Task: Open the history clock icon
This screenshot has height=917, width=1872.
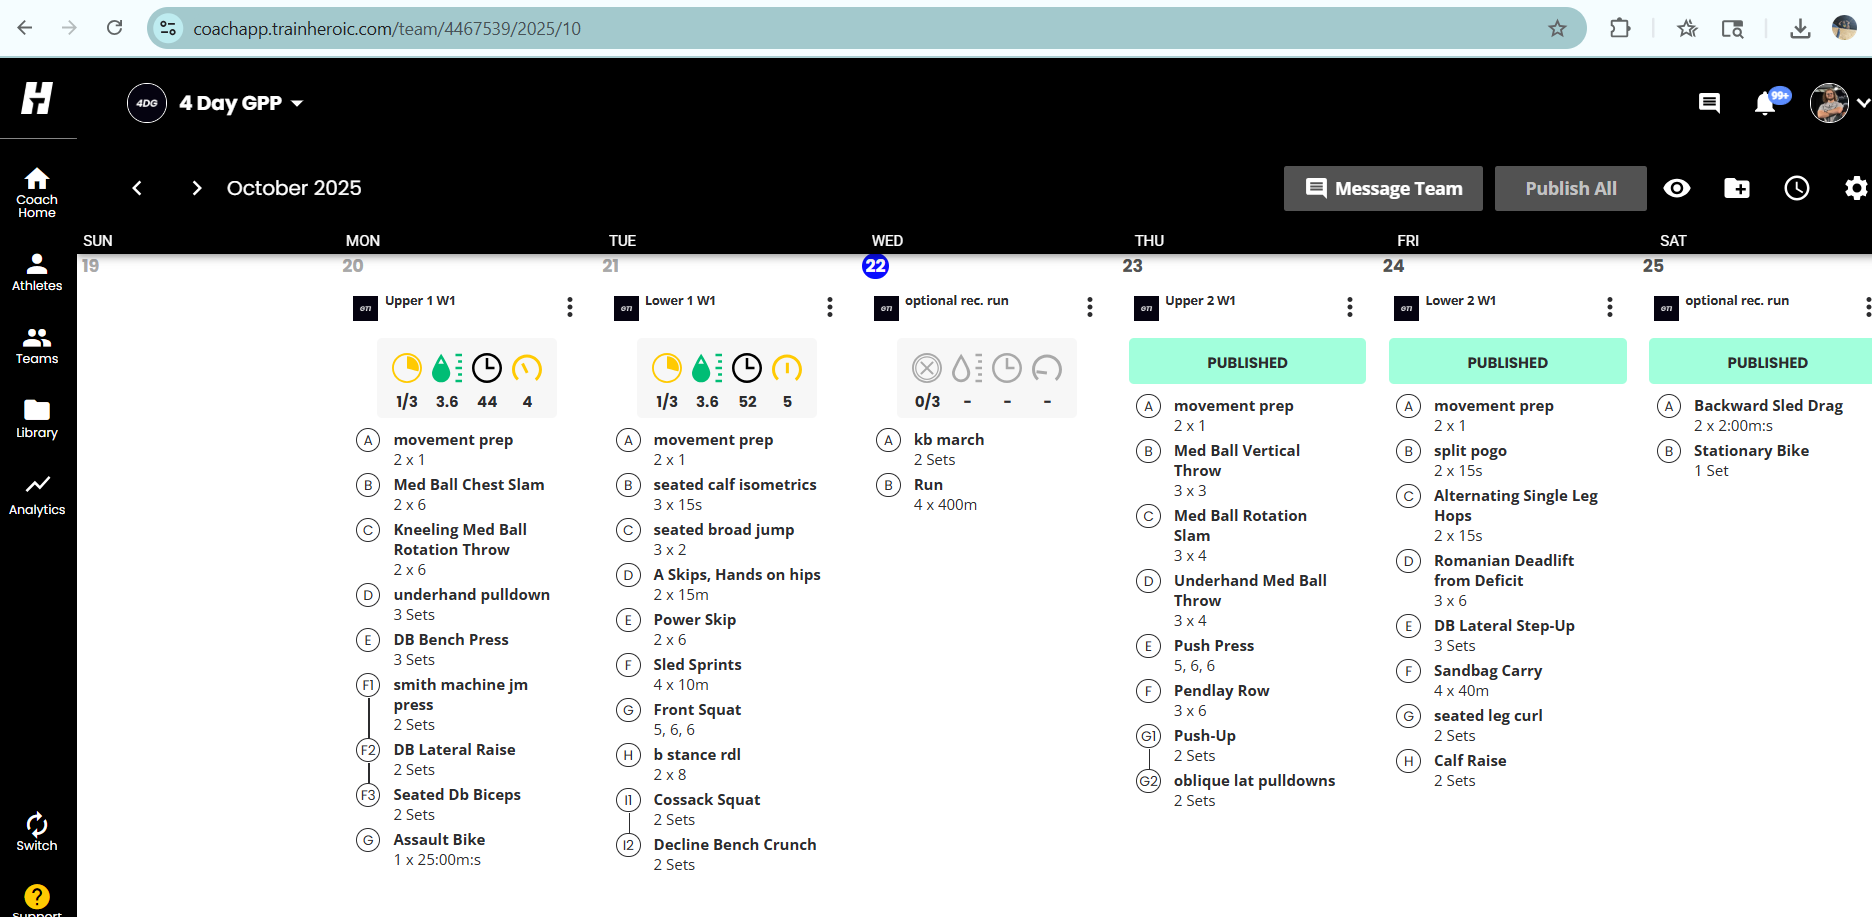Action: (x=1797, y=188)
